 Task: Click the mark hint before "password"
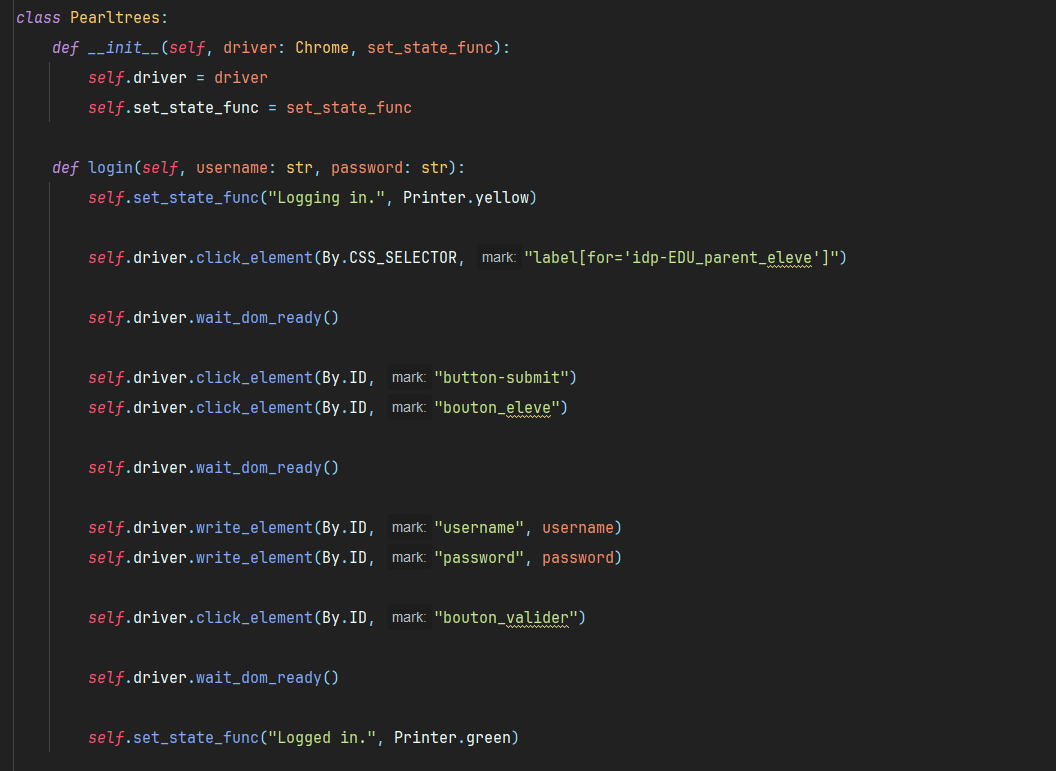[409, 558]
